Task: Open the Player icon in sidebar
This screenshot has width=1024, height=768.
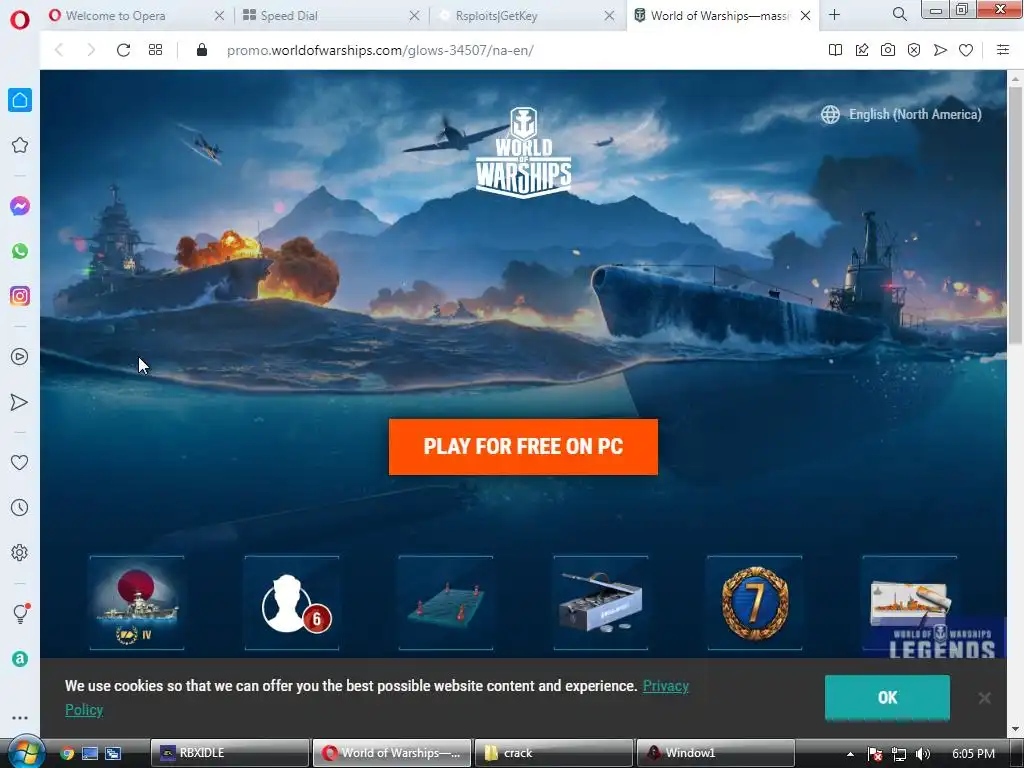Action: (x=20, y=357)
